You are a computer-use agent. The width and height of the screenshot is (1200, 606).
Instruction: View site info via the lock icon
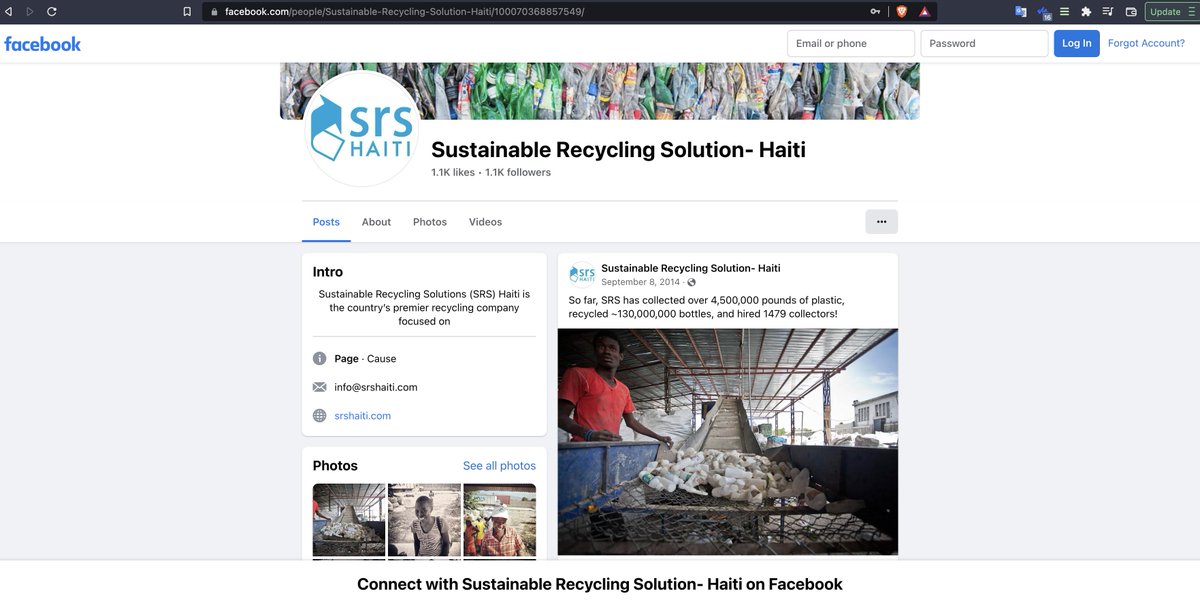213,11
